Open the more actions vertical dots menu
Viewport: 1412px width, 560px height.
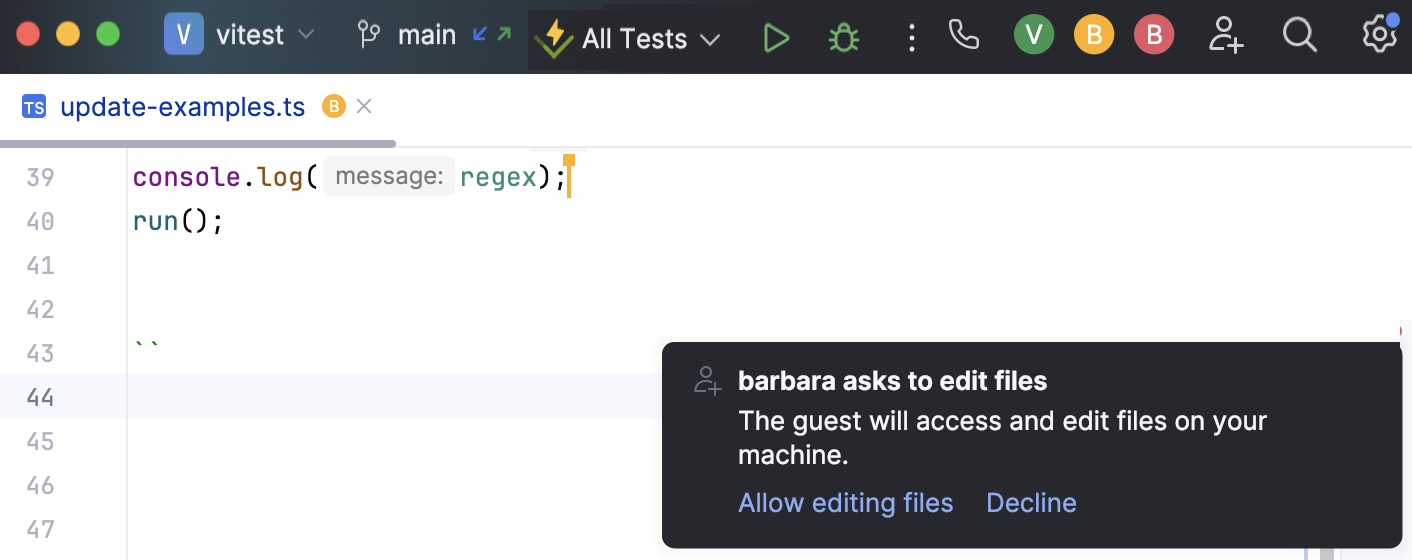point(911,38)
